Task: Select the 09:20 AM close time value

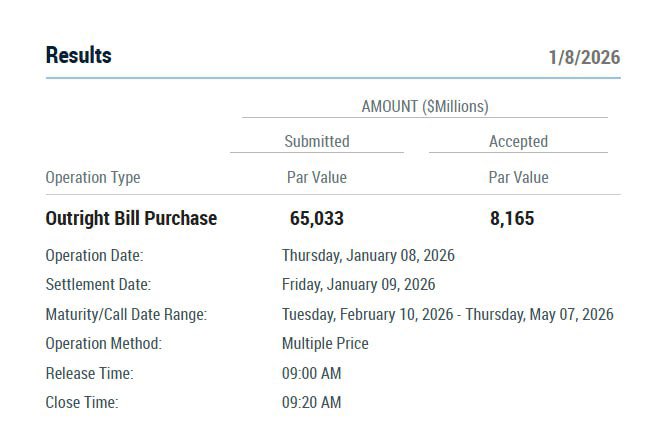Action: 311,403
